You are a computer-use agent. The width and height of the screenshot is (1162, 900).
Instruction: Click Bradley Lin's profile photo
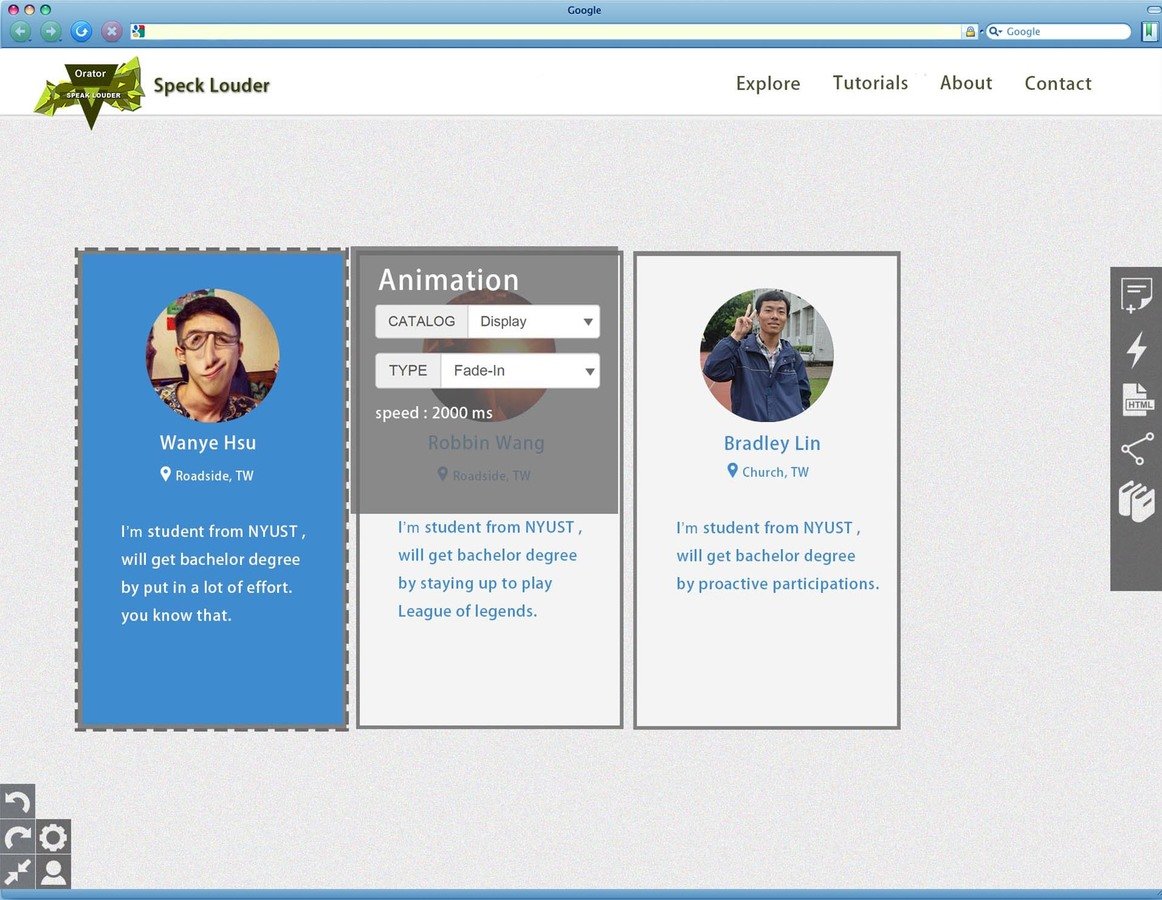[767, 355]
